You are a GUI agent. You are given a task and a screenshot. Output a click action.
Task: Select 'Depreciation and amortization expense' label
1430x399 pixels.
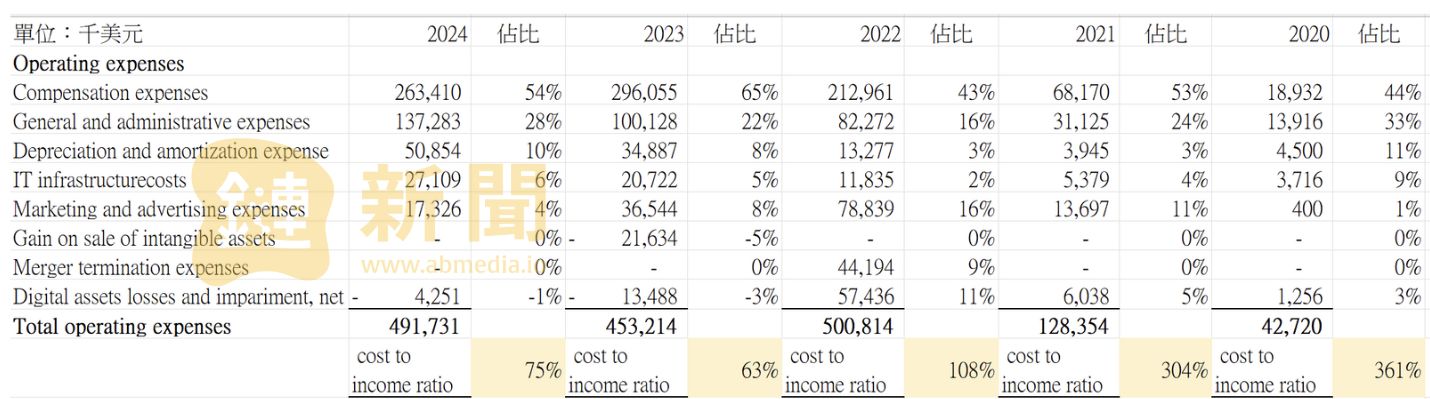click(x=171, y=151)
